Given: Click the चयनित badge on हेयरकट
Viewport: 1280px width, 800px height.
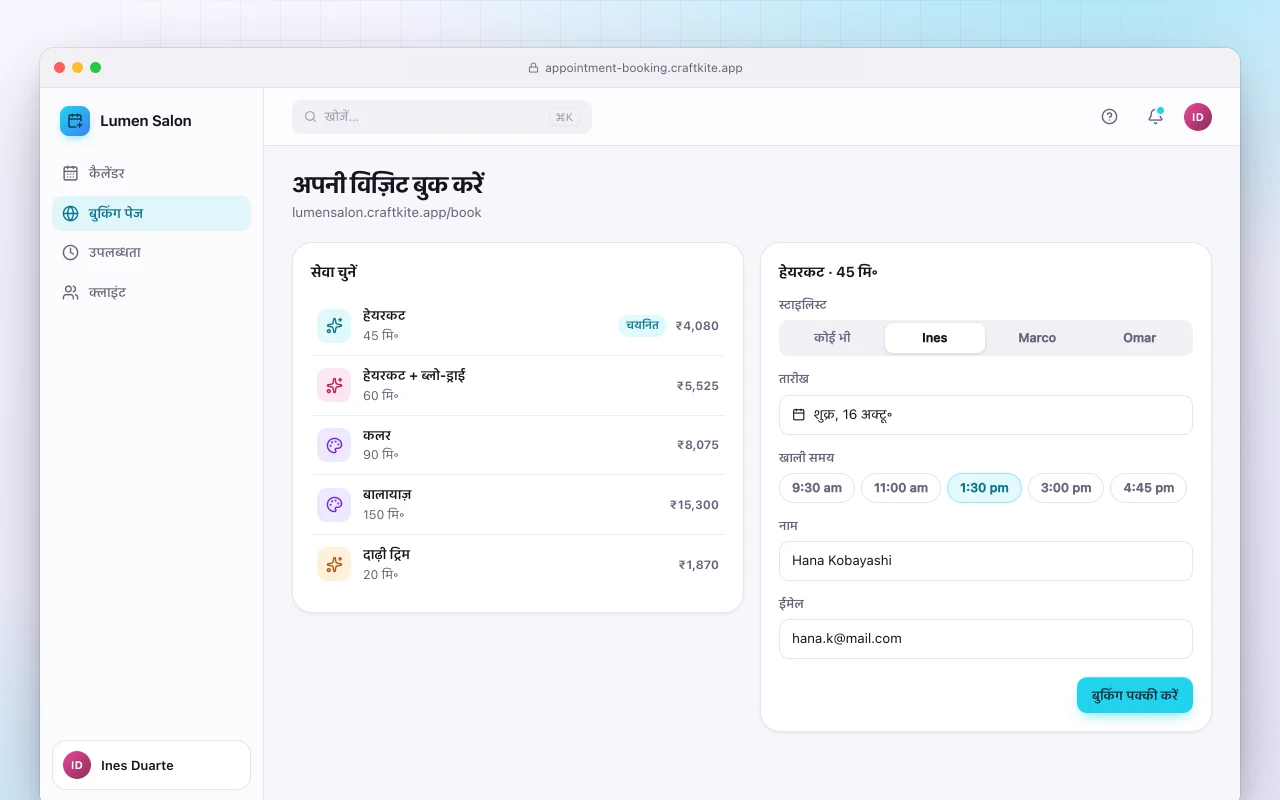Looking at the screenshot, I should click(642, 325).
